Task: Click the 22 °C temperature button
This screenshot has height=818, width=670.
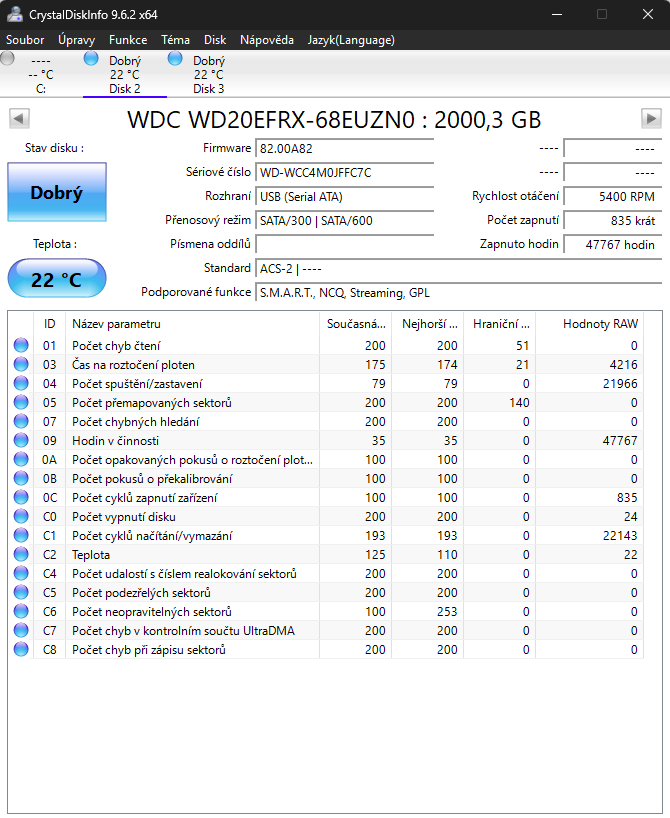Action: point(57,279)
